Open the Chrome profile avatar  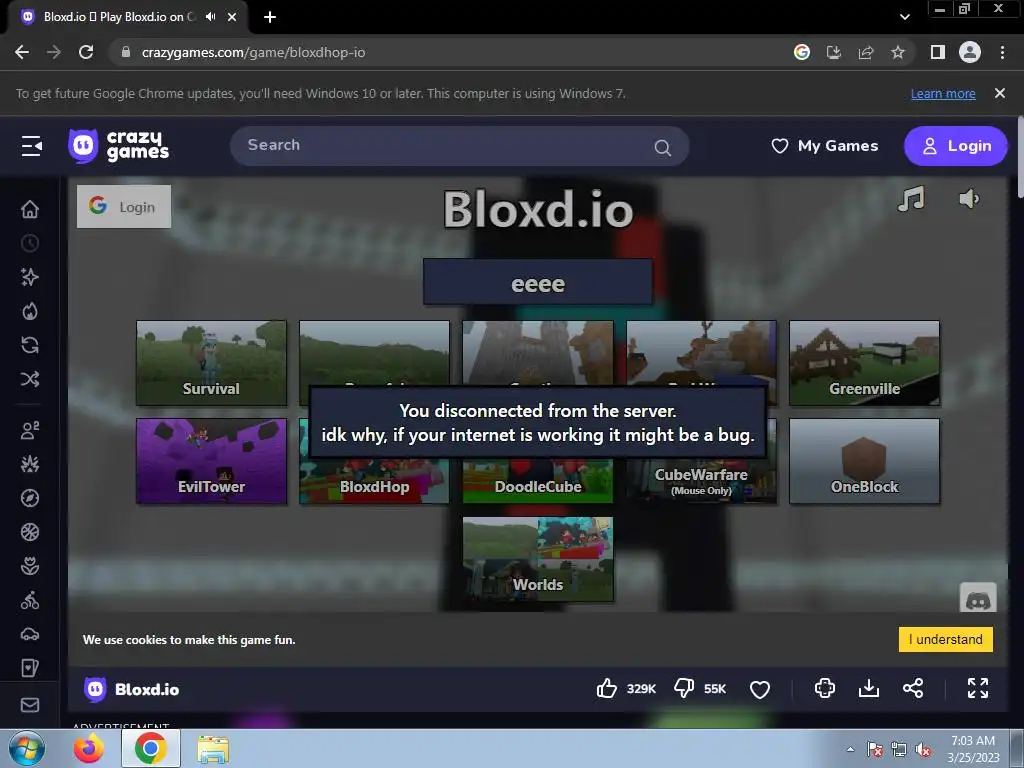tap(970, 52)
